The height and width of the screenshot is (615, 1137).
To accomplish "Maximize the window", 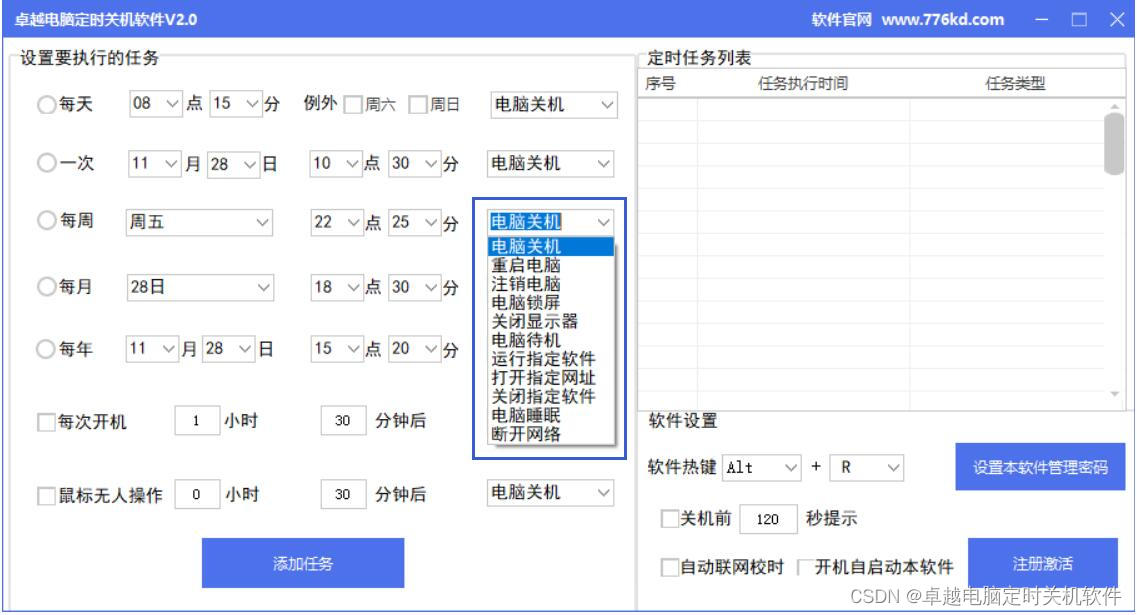I will 1079,20.
